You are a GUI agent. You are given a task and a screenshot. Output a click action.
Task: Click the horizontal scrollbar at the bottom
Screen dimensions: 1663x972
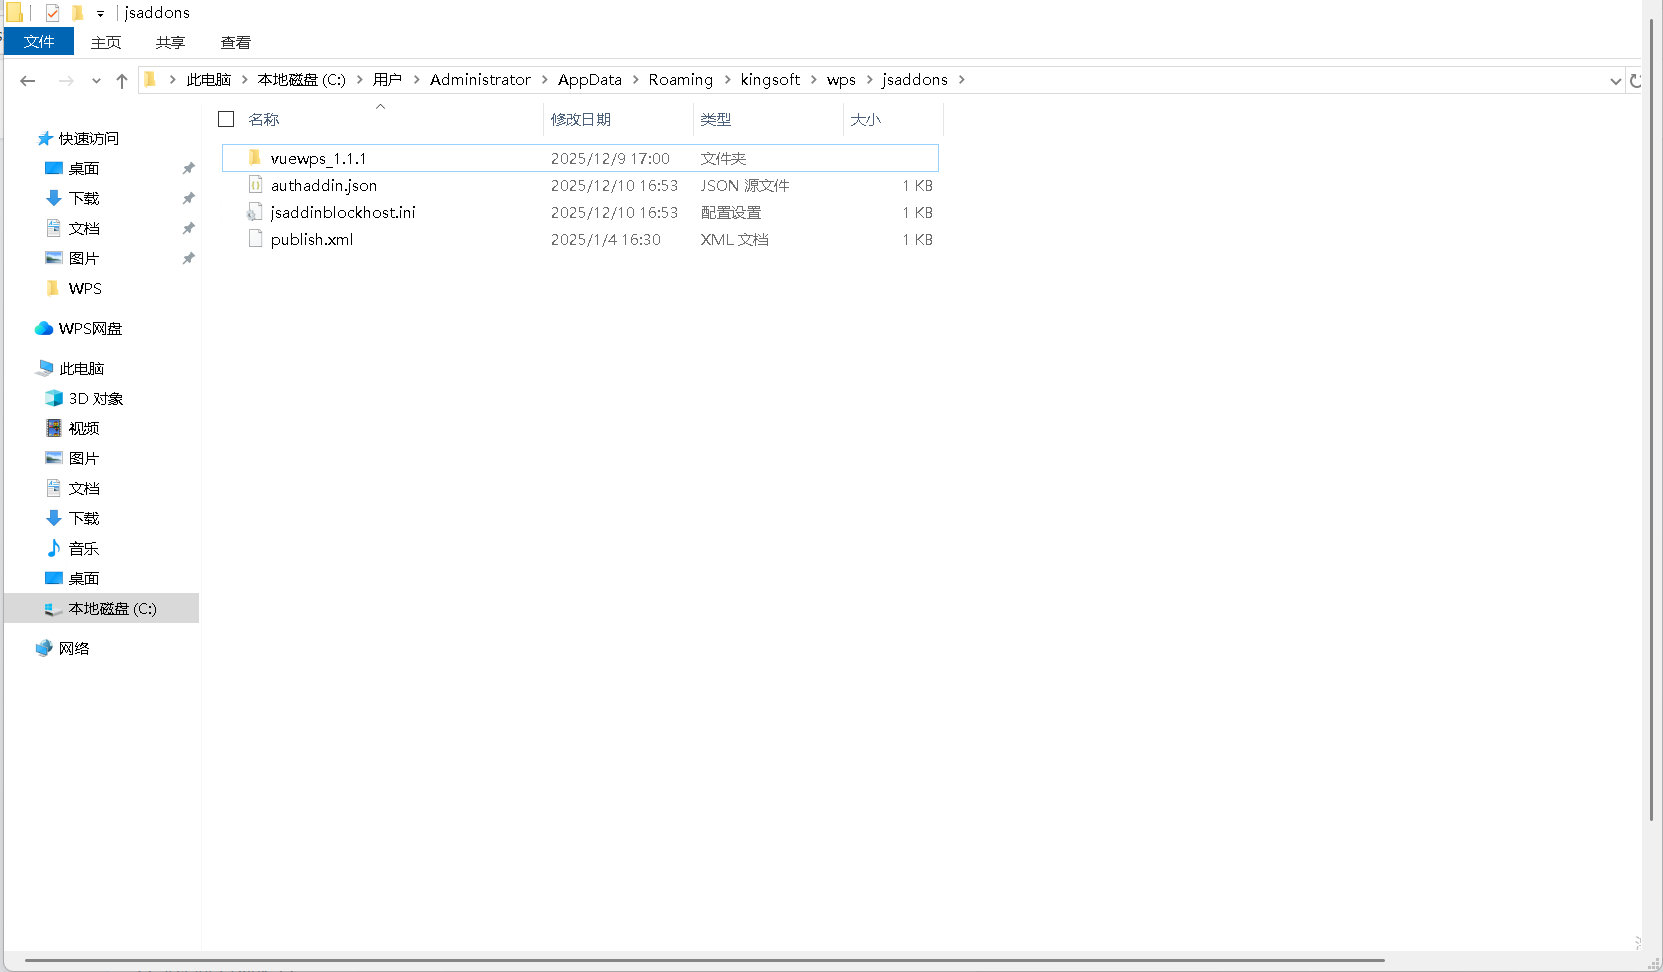coord(700,960)
